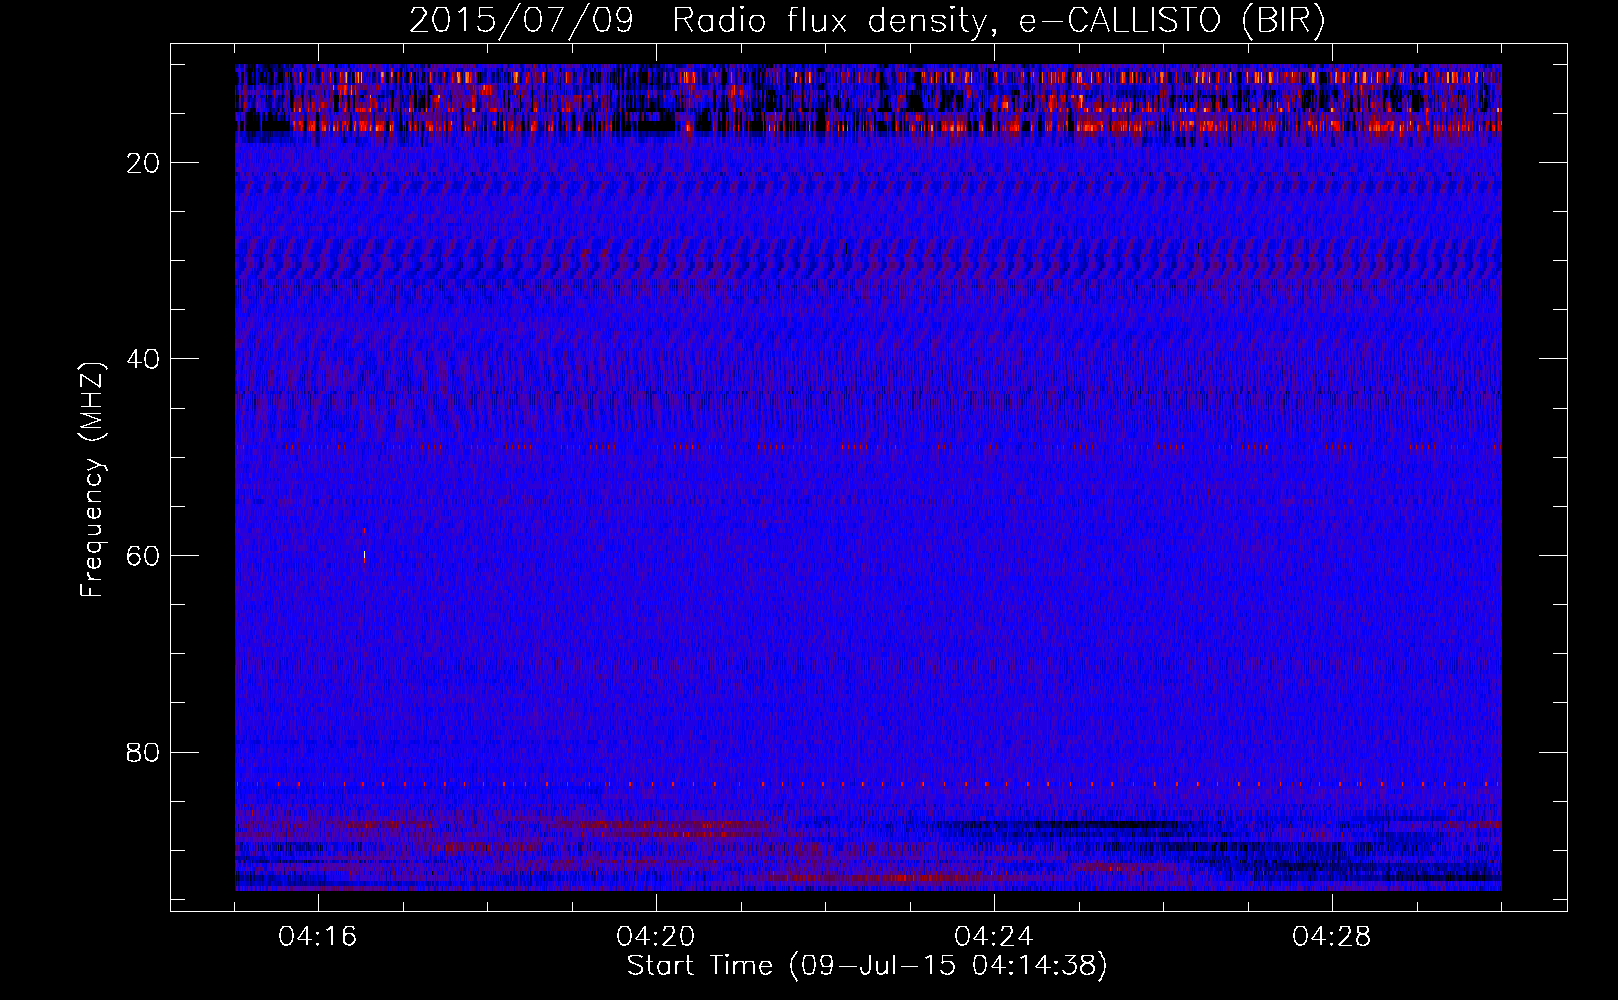Click the 60 MHz frequency tick label
This screenshot has width=1618, height=1000.
coord(144,556)
